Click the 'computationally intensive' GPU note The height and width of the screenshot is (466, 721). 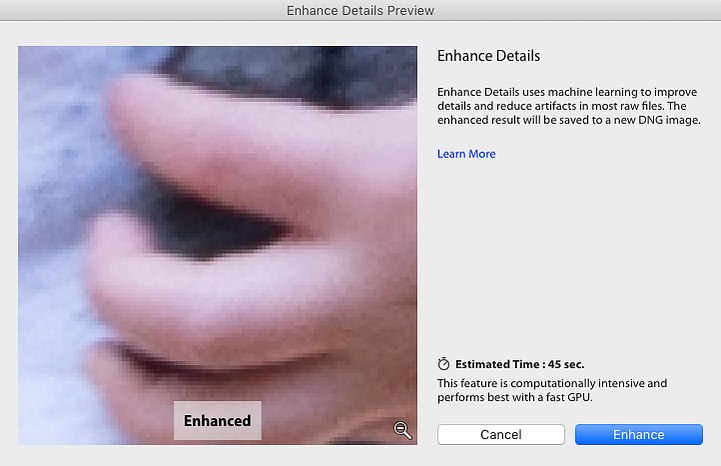click(552, 390)
